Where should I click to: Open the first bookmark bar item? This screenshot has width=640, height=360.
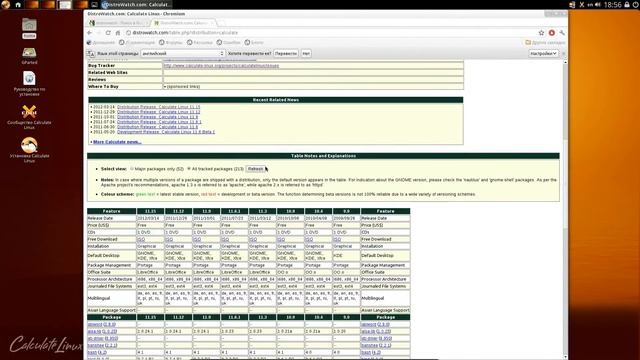101,42
